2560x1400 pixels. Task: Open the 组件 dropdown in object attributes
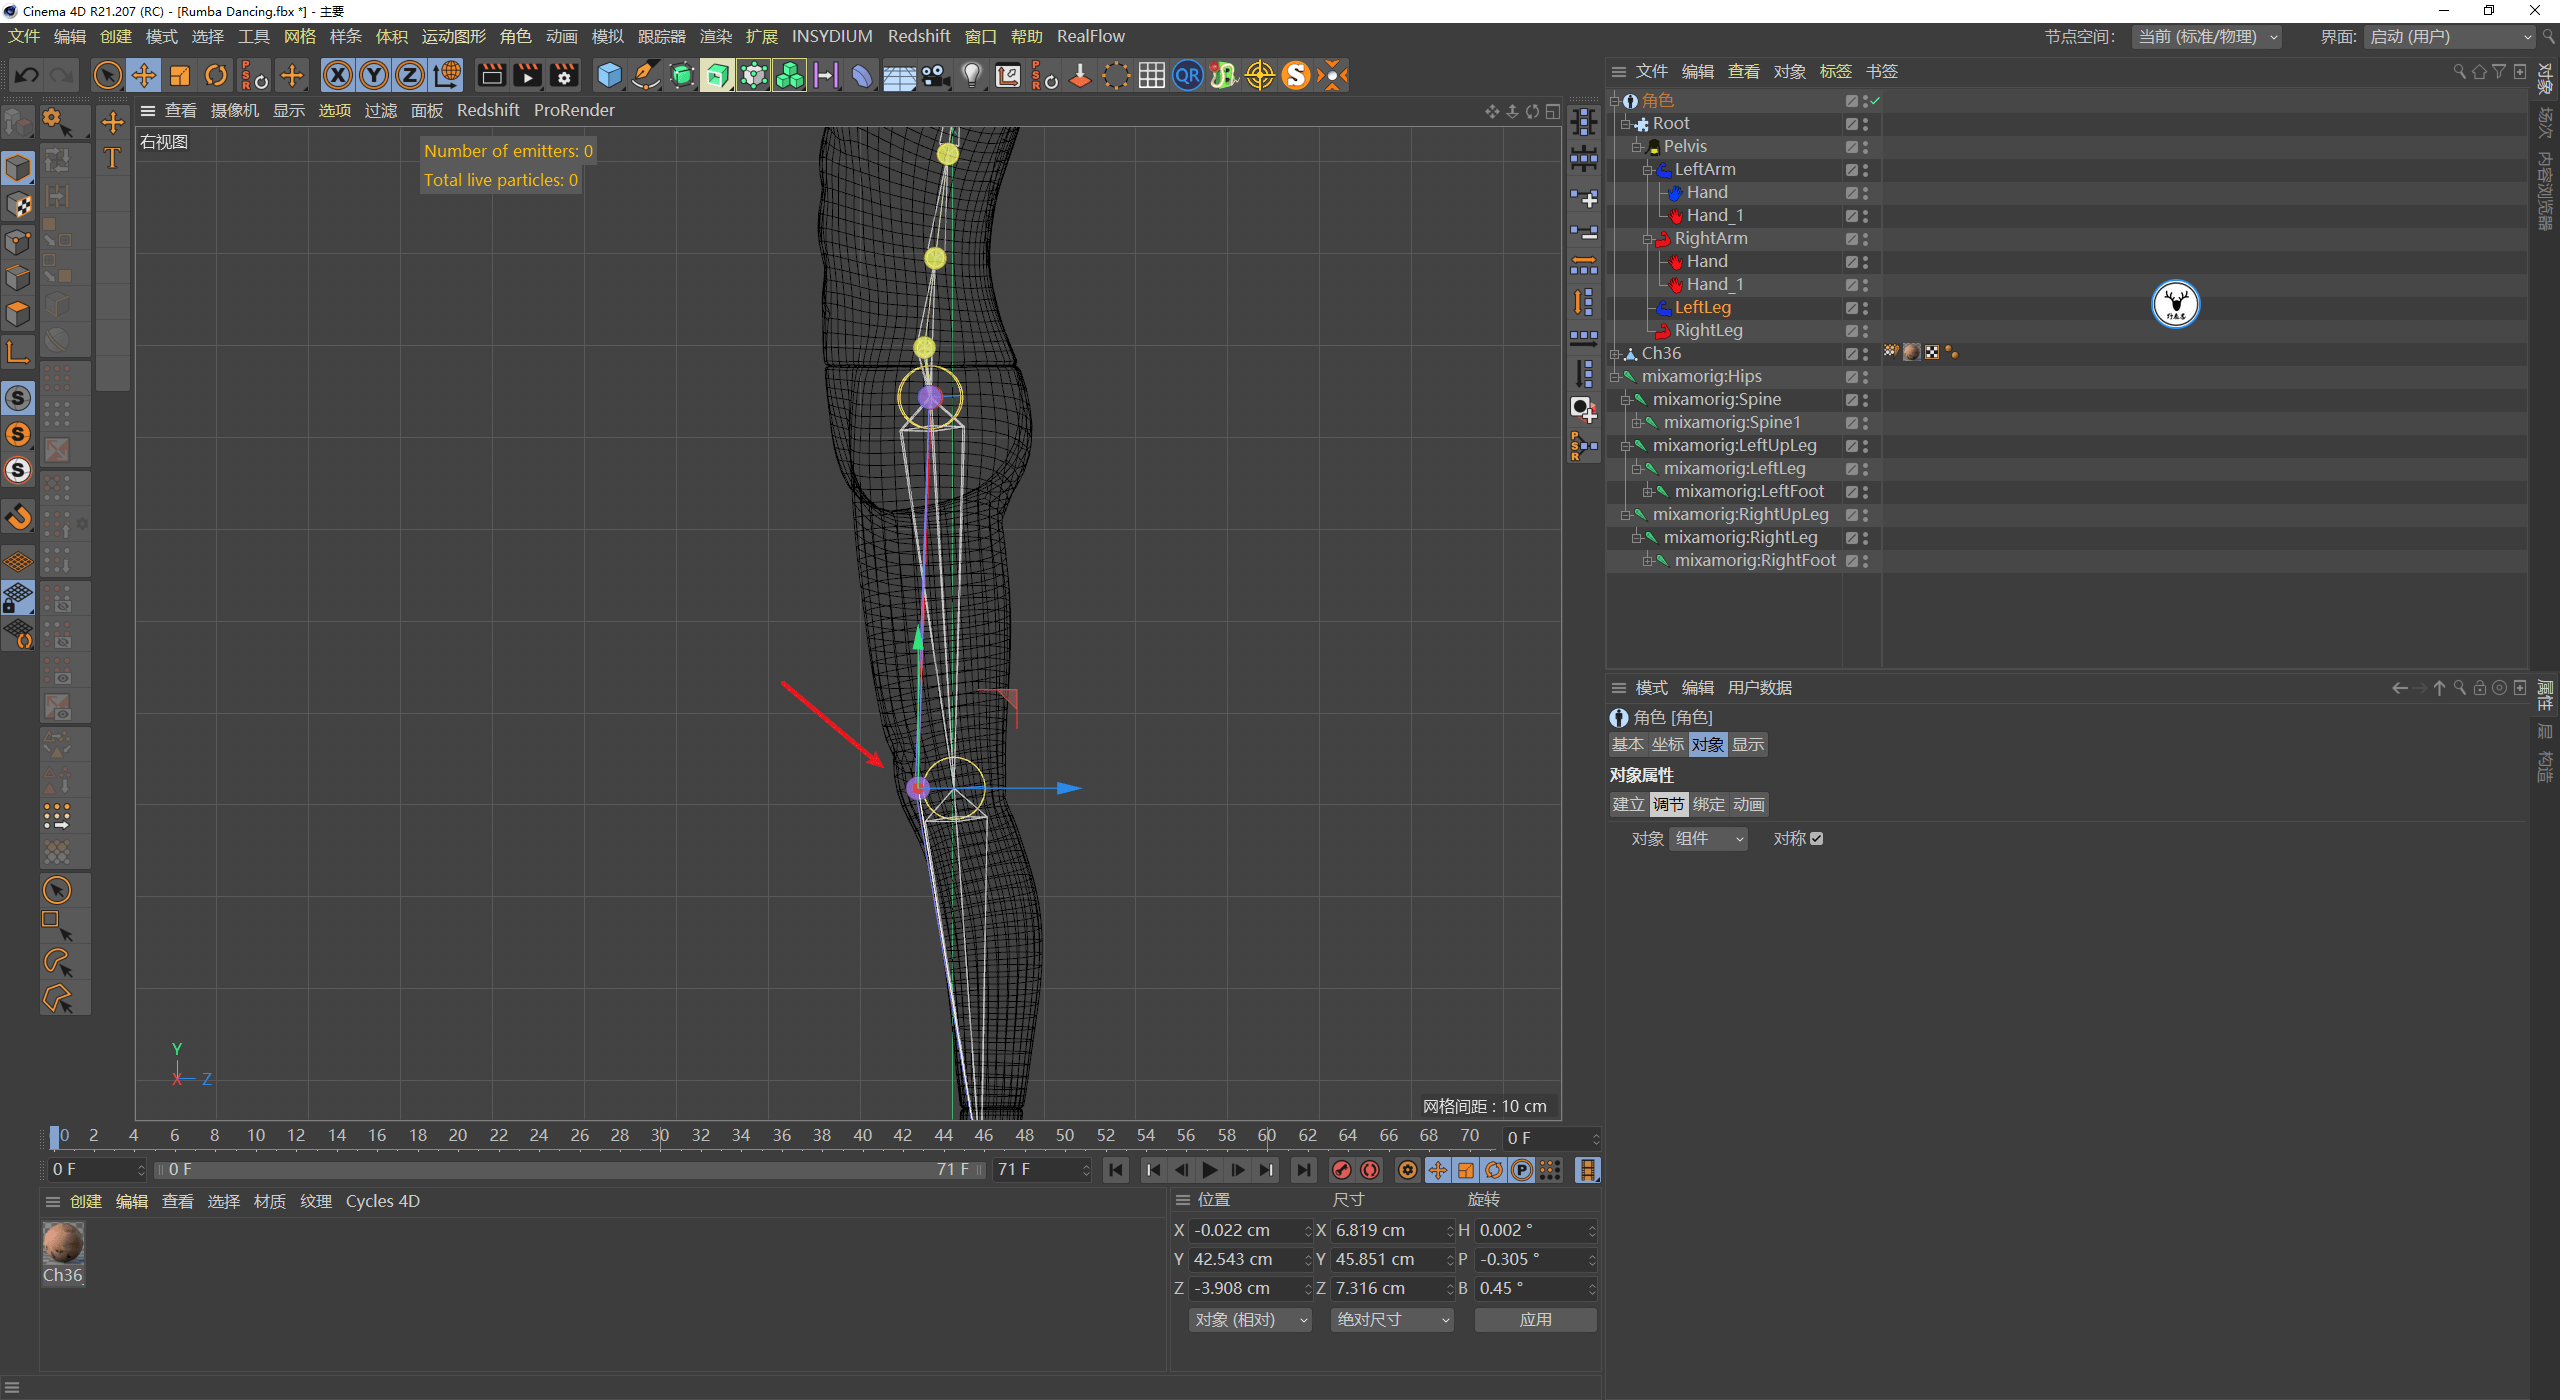click(x=1708, y=838)
